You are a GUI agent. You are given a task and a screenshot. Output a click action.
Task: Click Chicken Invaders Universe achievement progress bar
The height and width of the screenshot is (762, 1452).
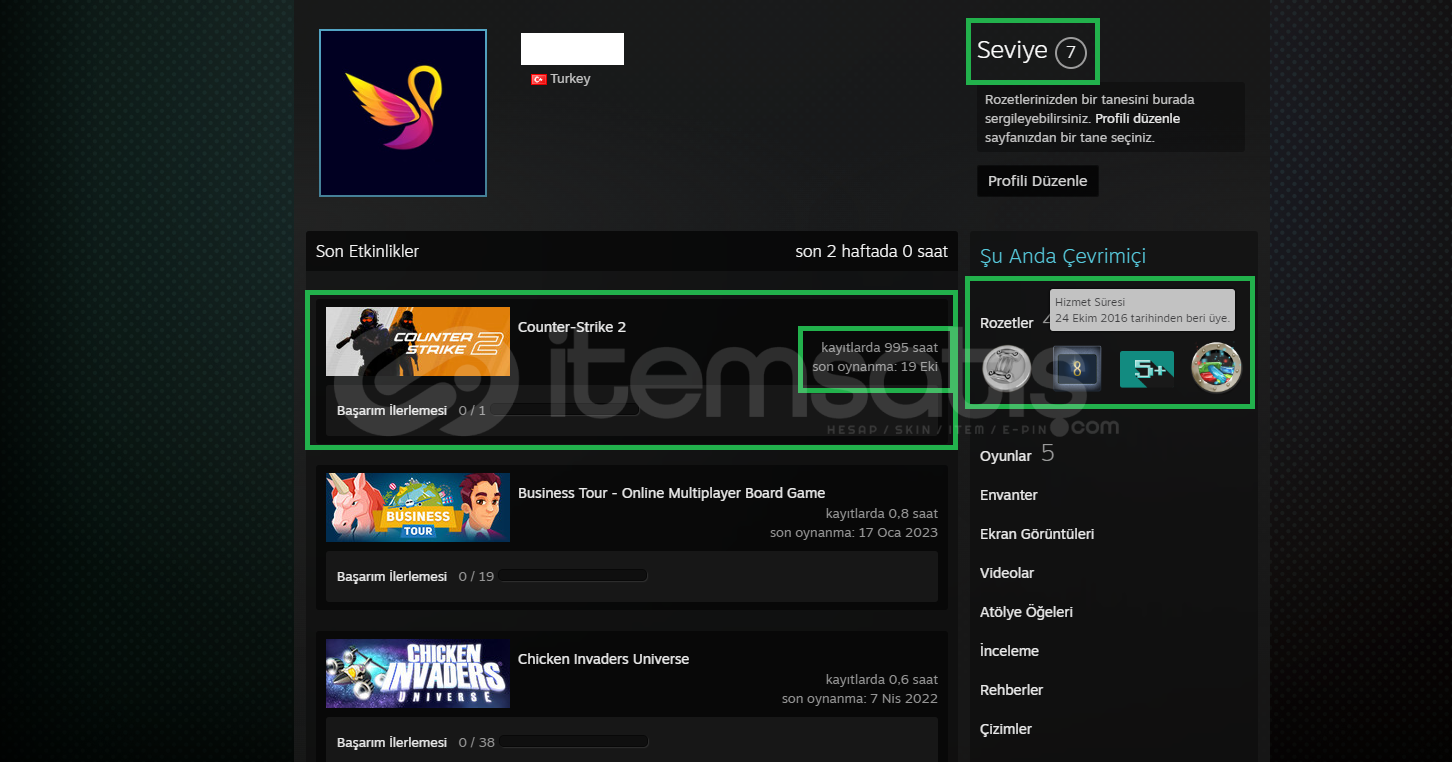pos(574,742)
